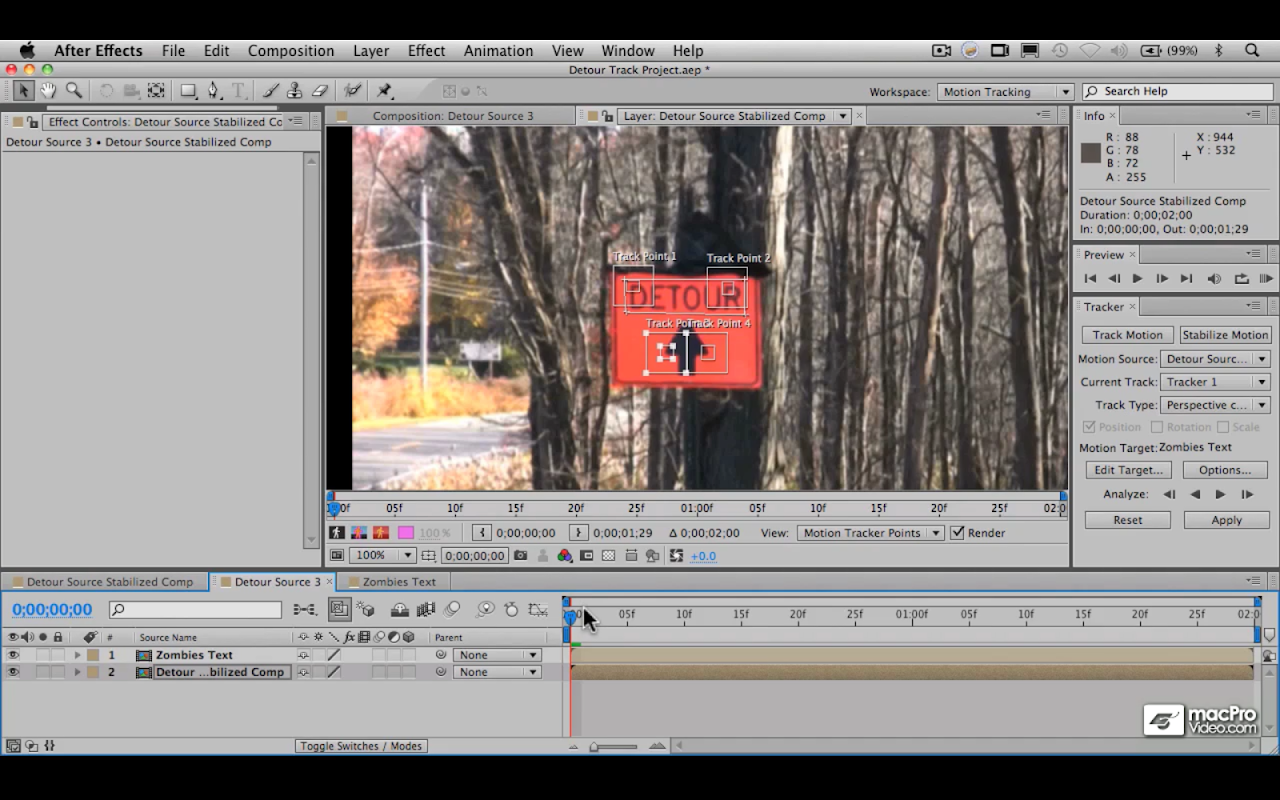This screenshot has height=800, width=1280.
Task: Select the Clone Stamp tool
Action: coord(295,91)
